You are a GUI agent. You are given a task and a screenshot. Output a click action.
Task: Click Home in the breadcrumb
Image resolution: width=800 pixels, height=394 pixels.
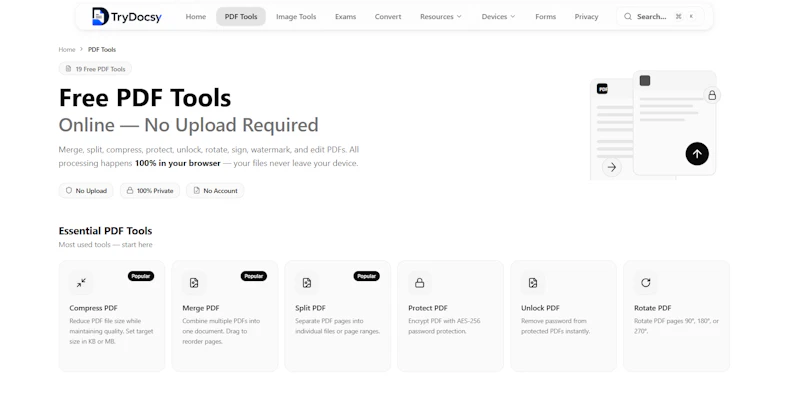point(67,50)
